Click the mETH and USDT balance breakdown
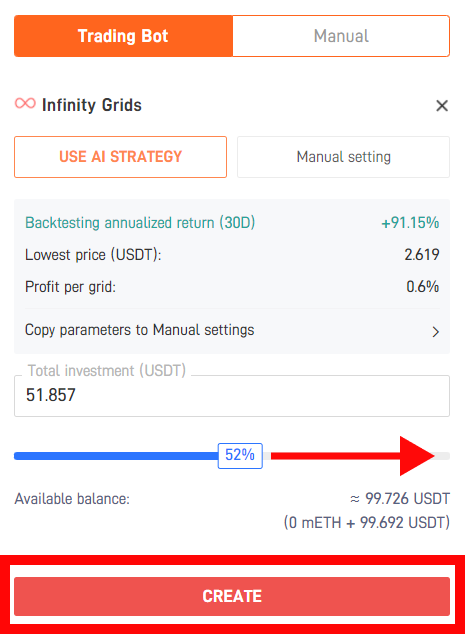The height and width of the screenshot is (634, 465). (x=367, y=522)
